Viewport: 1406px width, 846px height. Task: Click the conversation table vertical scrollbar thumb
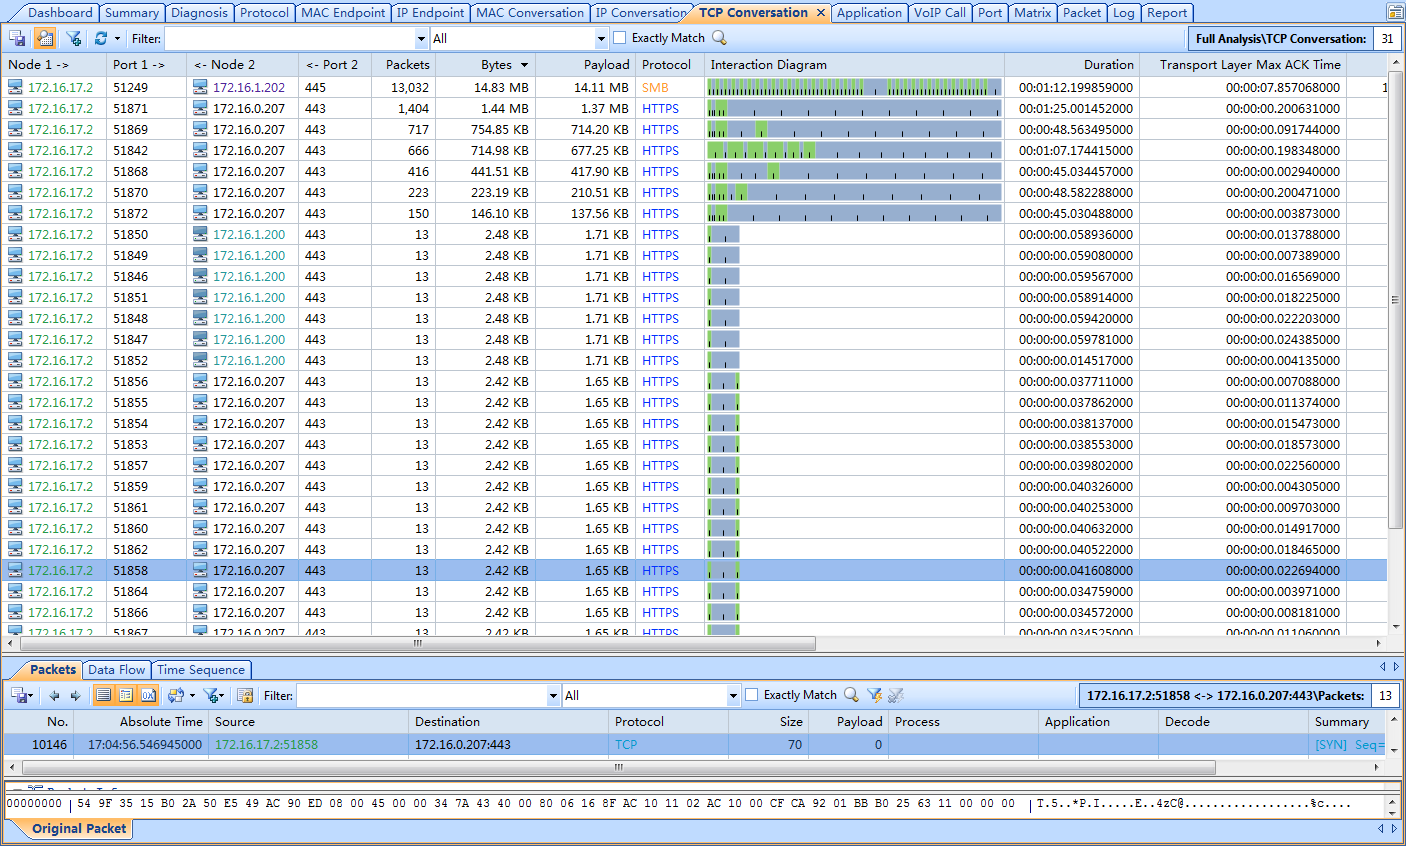tap(1395, 299)
